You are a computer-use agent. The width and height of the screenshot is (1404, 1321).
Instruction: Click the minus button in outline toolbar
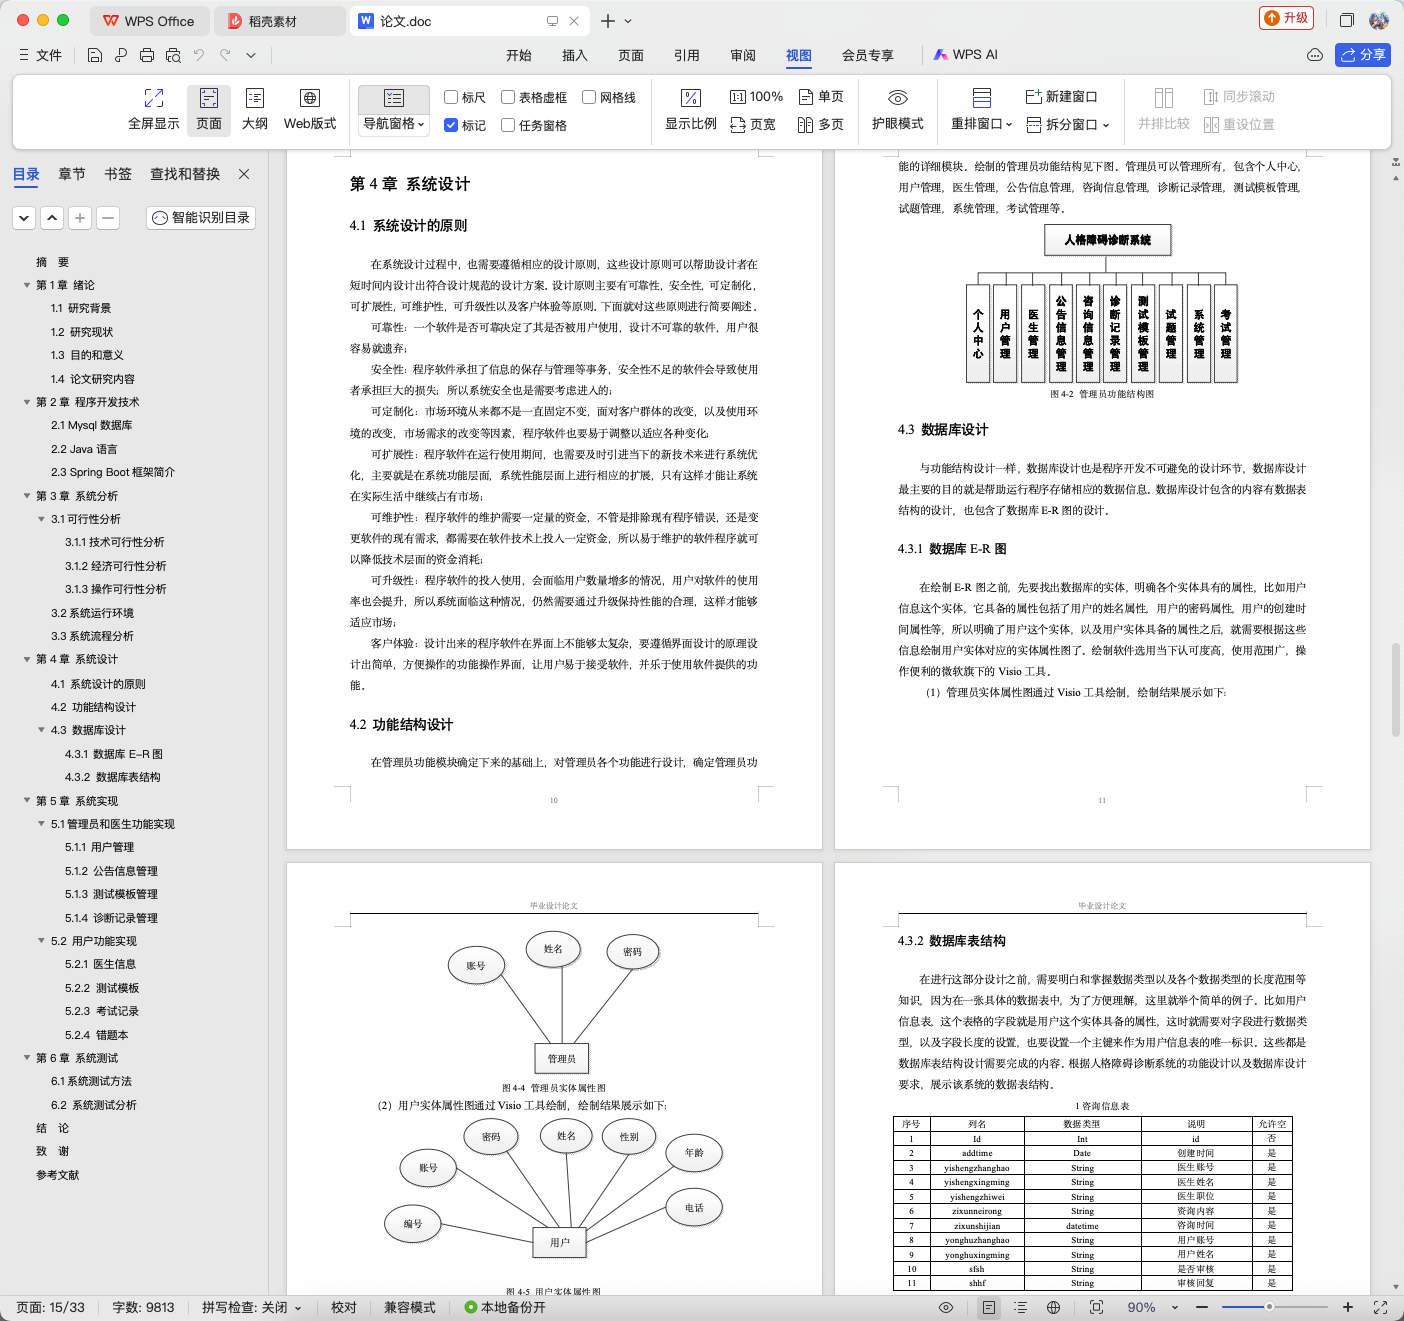(108, 217)
